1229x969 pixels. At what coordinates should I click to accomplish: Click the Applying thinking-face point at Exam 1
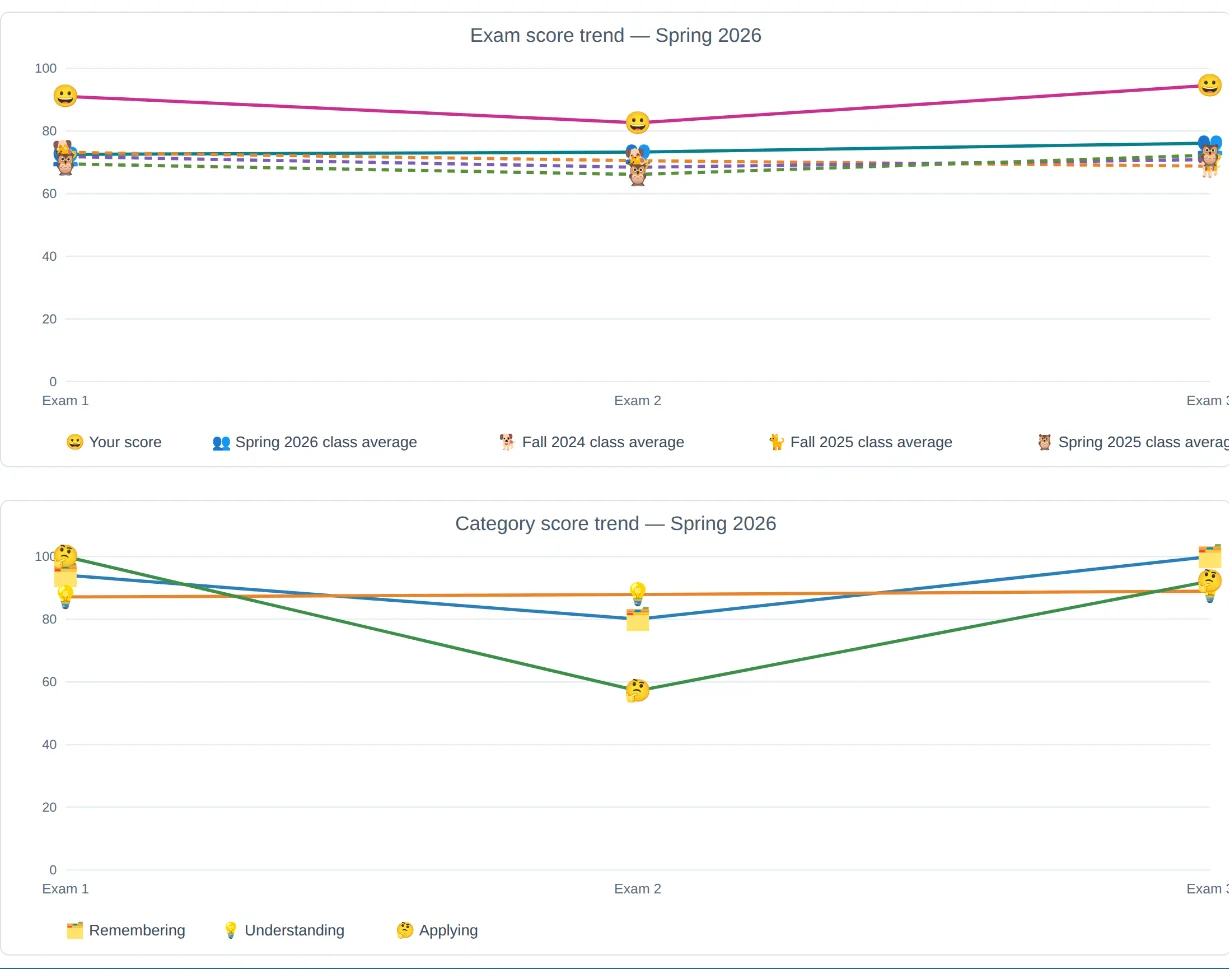tap(65, 556)
